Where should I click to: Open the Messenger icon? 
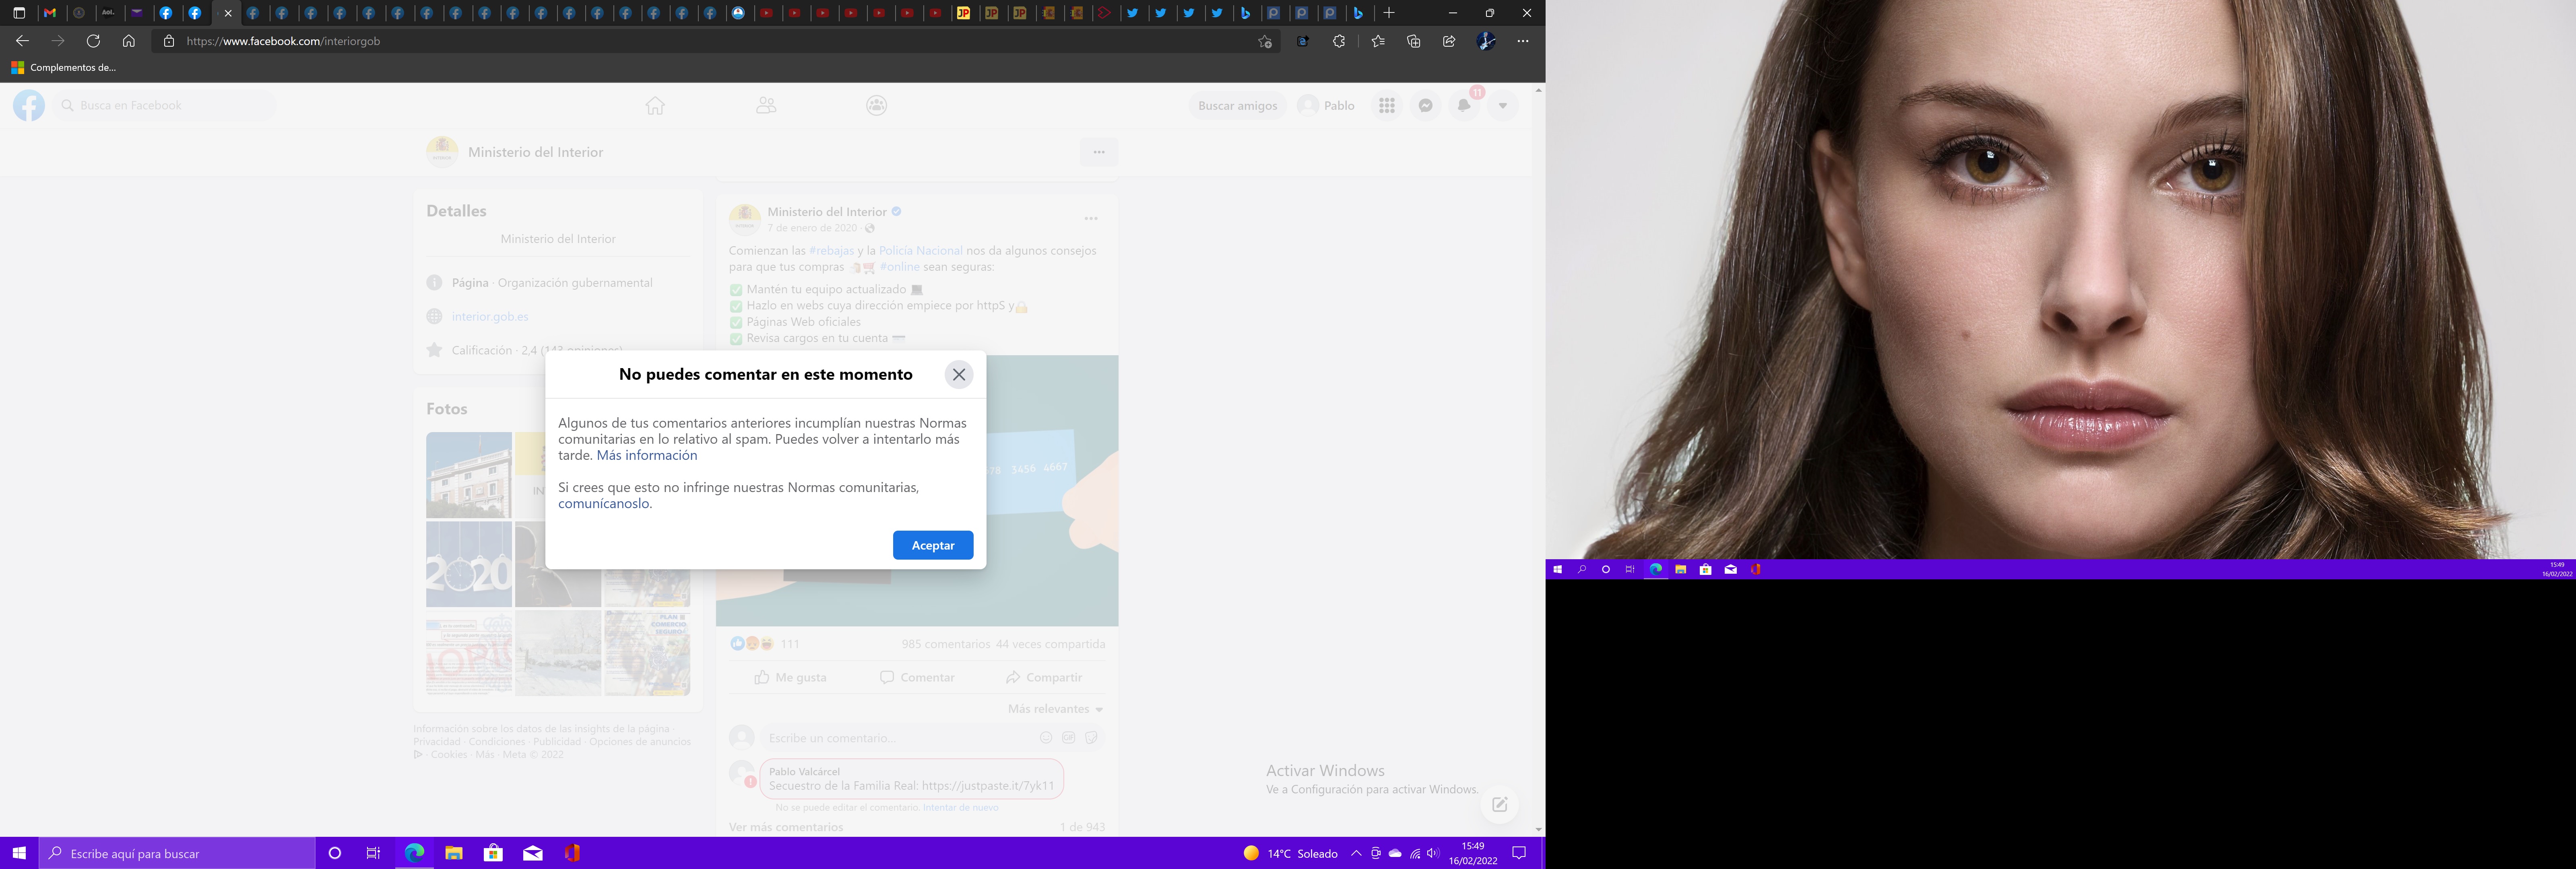[1426, 105]
